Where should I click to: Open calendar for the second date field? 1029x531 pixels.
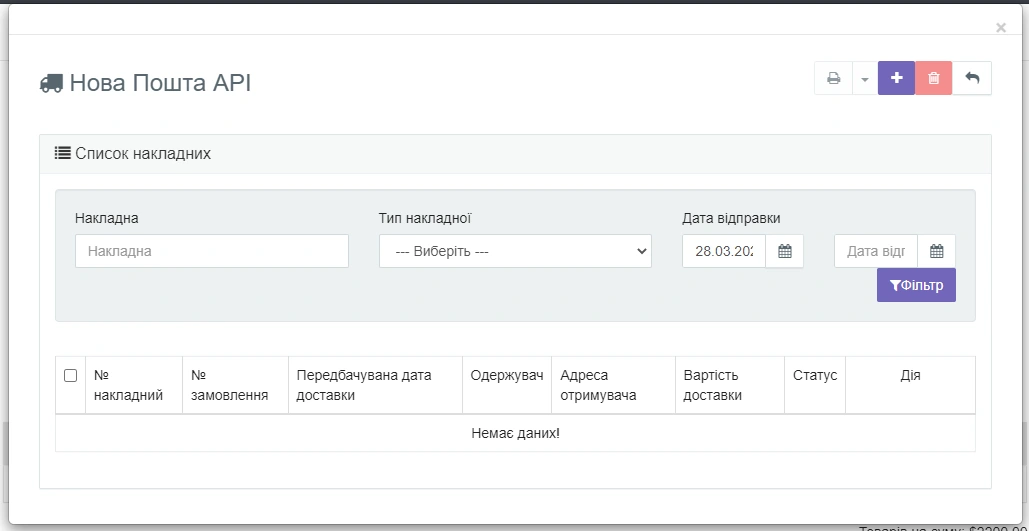click(x=937, y=251)
